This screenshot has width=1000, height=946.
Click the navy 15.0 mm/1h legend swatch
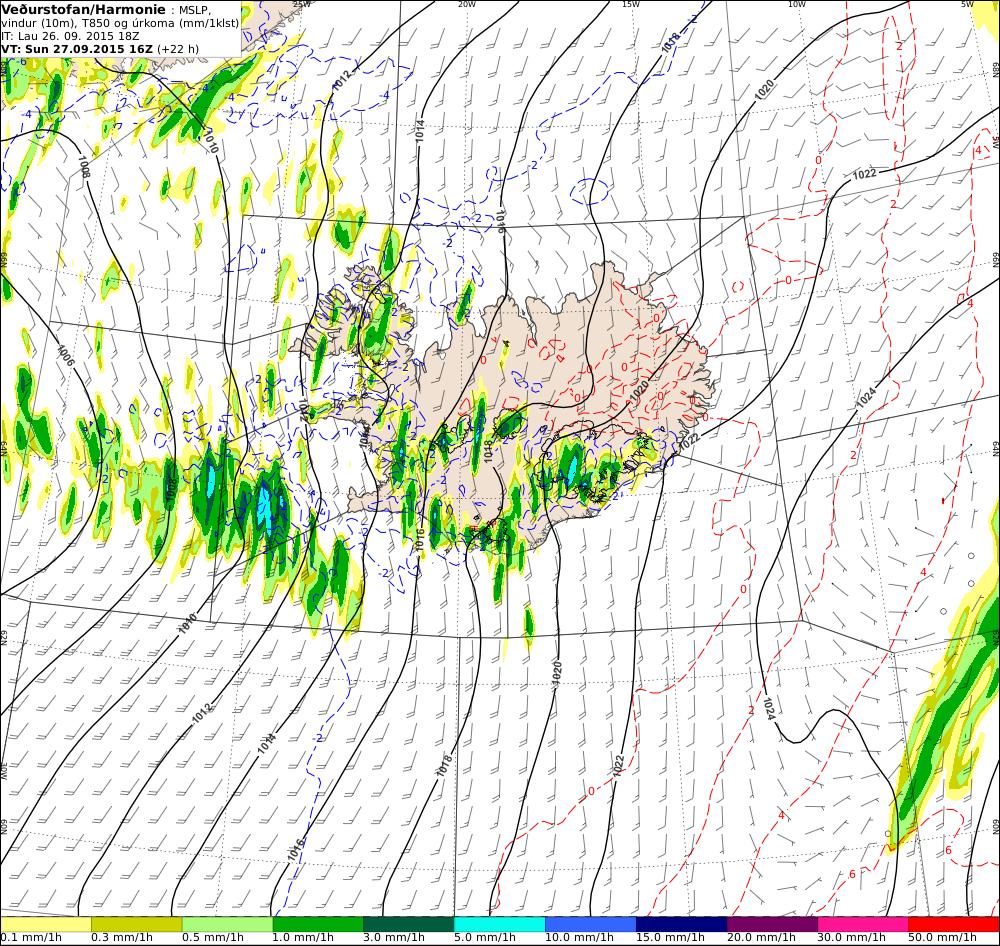click(681, 924)
